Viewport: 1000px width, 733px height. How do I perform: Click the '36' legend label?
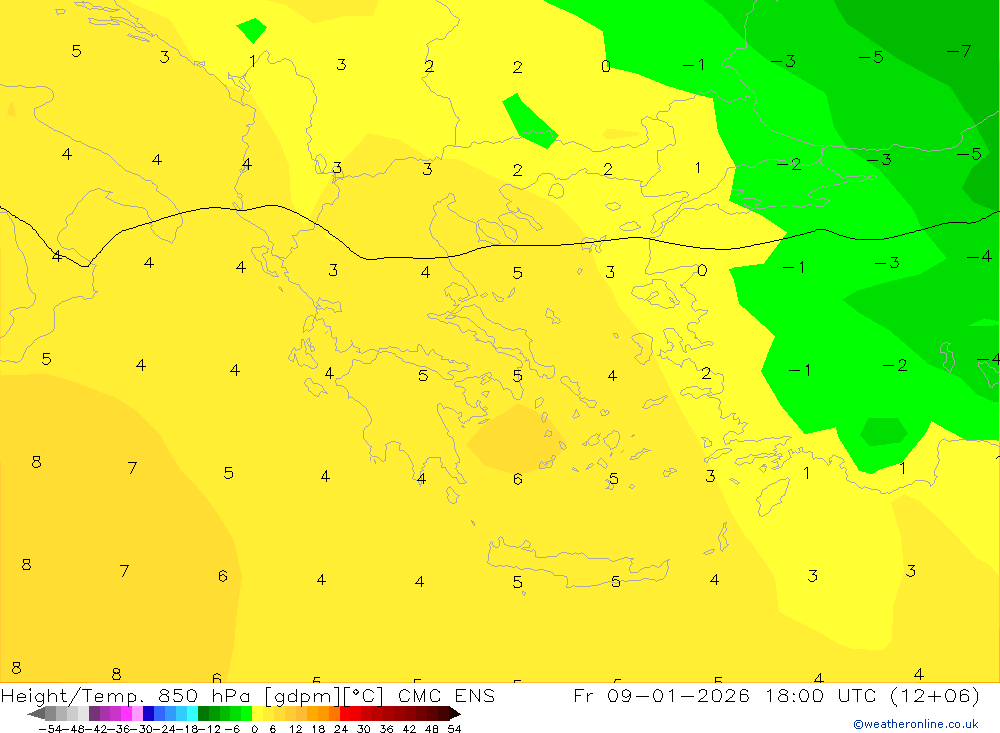pos(386,729)
